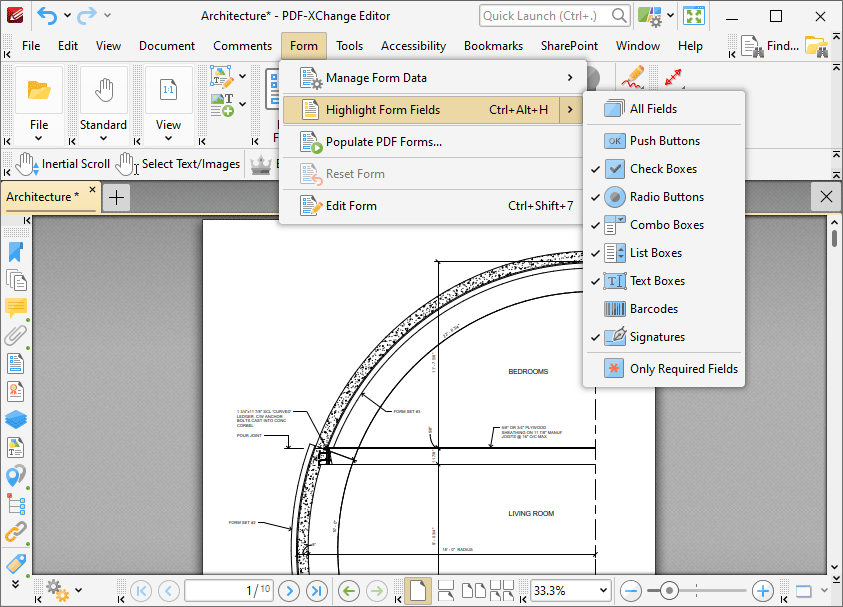Open the zoom level 33.3% dropdown
The width and height of the screenshot is (843, 607).
click(x=603, y=591)
